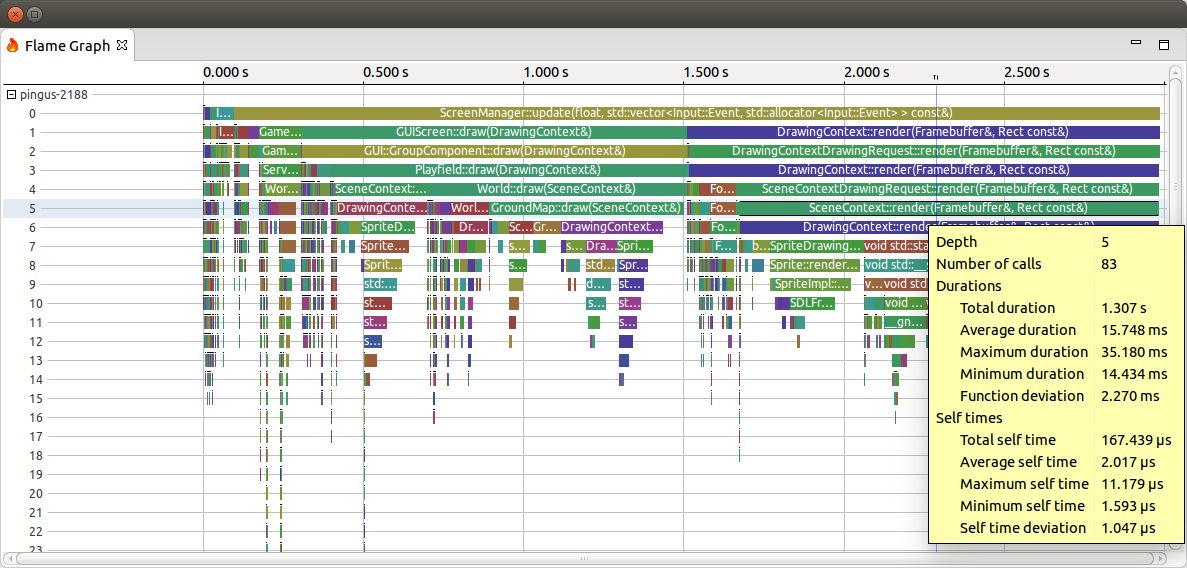Click the GroundMap::draw(SceneContext&) bar

[585, 208]
